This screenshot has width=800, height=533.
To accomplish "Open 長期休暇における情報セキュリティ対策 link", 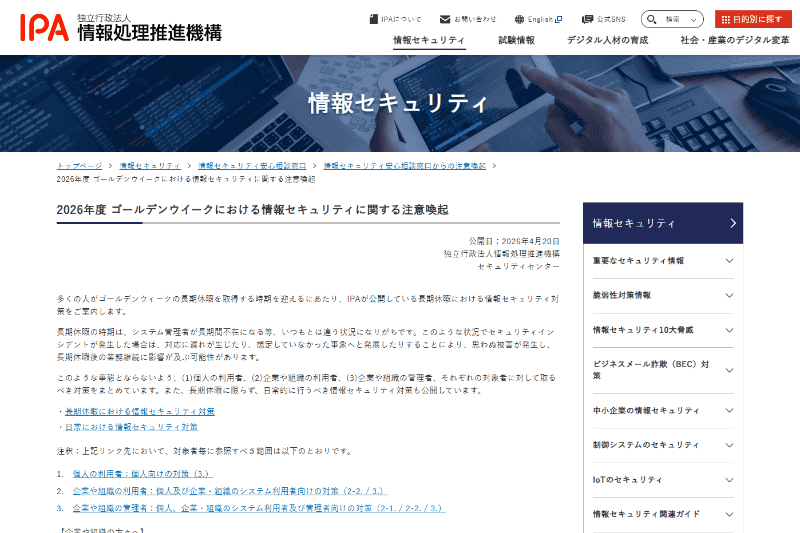I will pos(140,412).
